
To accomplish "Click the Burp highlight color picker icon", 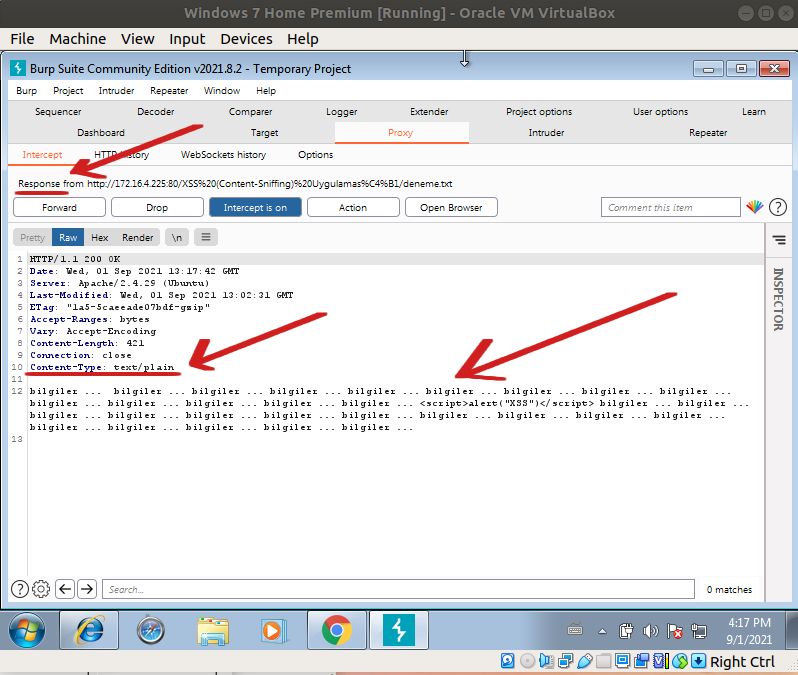I will [755, 207].
